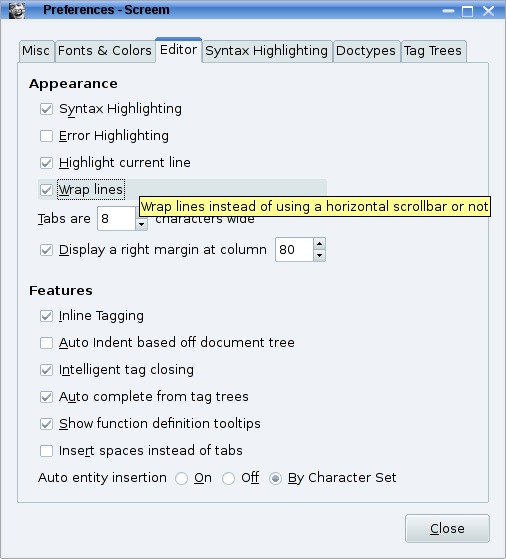Screen dimensions: 506x559
Task: Decrease tab width with down arrow
Action: click(142, 224)
